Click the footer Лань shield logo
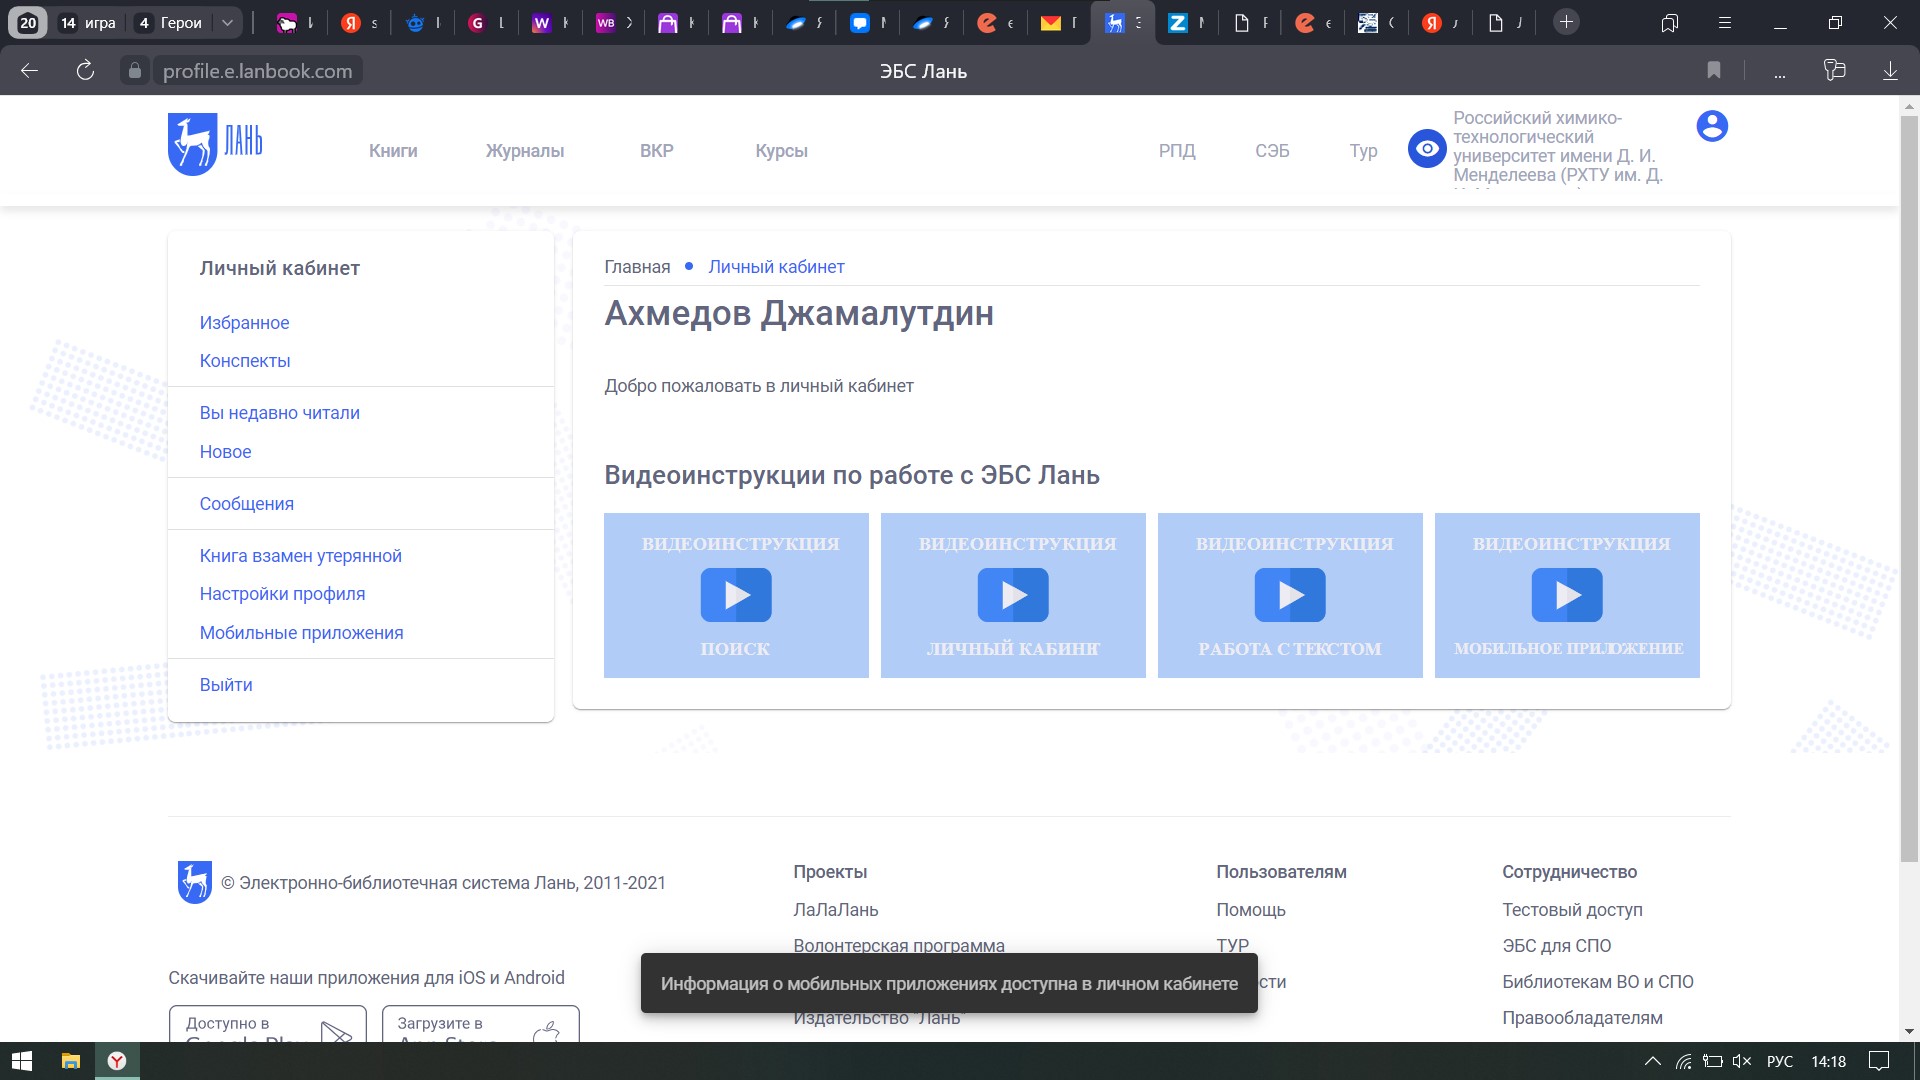The width and height of the screenshot is (1920, 1080). click(194, 882)
